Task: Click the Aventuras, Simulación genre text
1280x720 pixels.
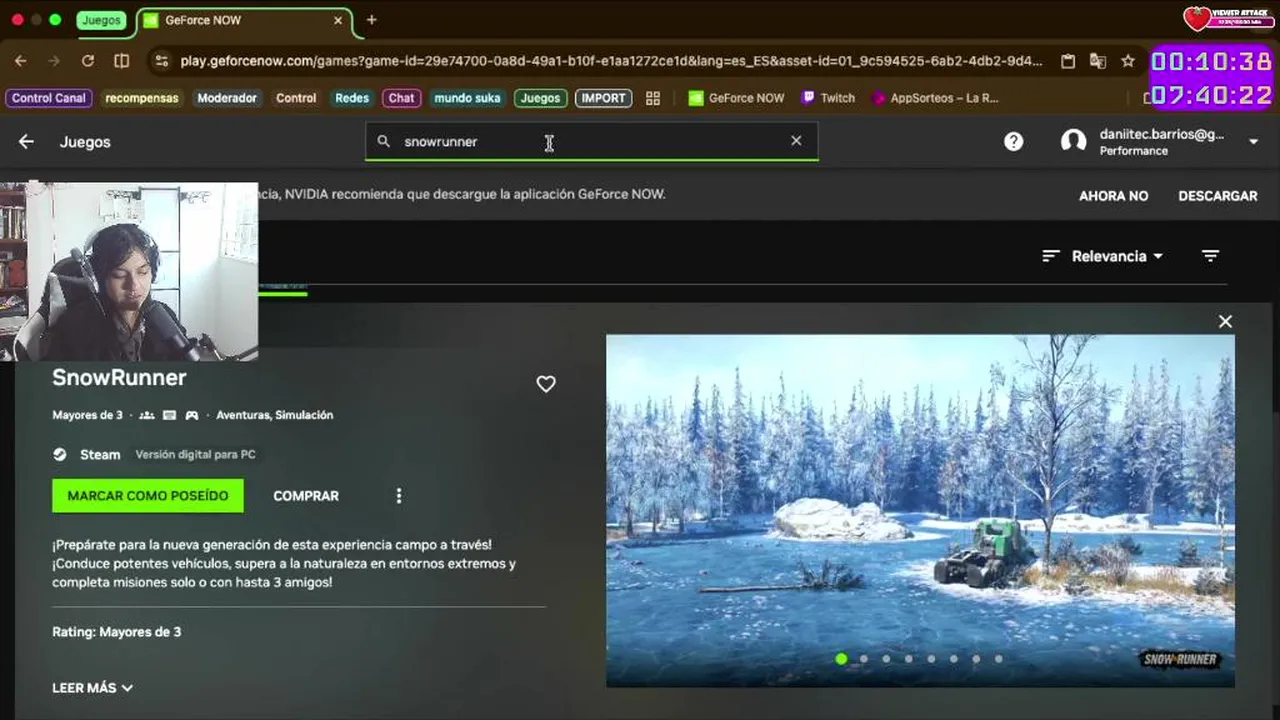Action: click(275, 415)
